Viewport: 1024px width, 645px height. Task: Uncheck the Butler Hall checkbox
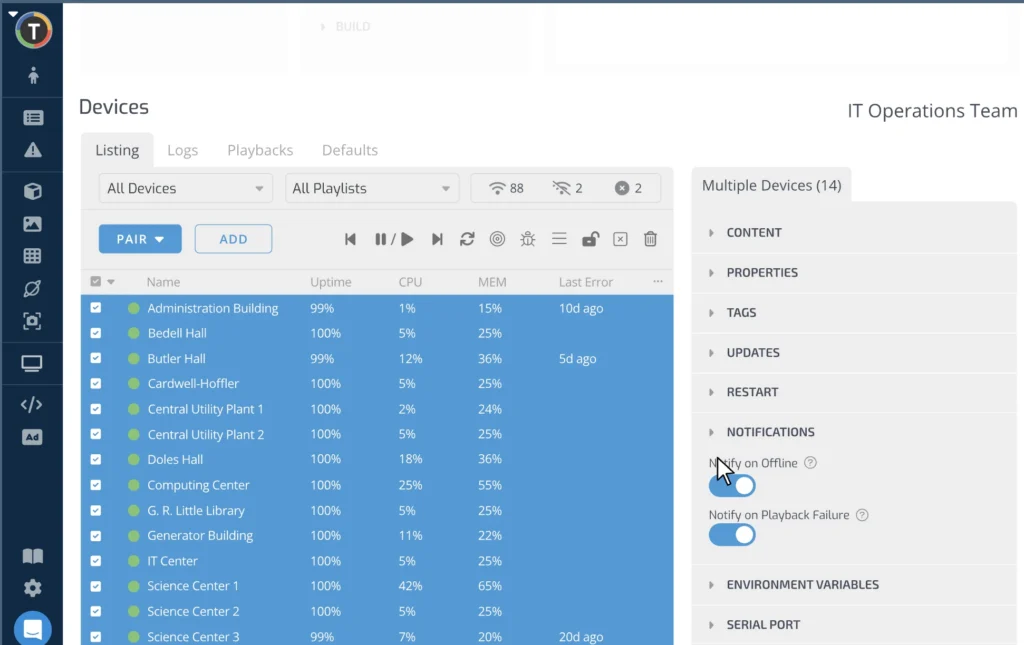[x=96, y=358]
